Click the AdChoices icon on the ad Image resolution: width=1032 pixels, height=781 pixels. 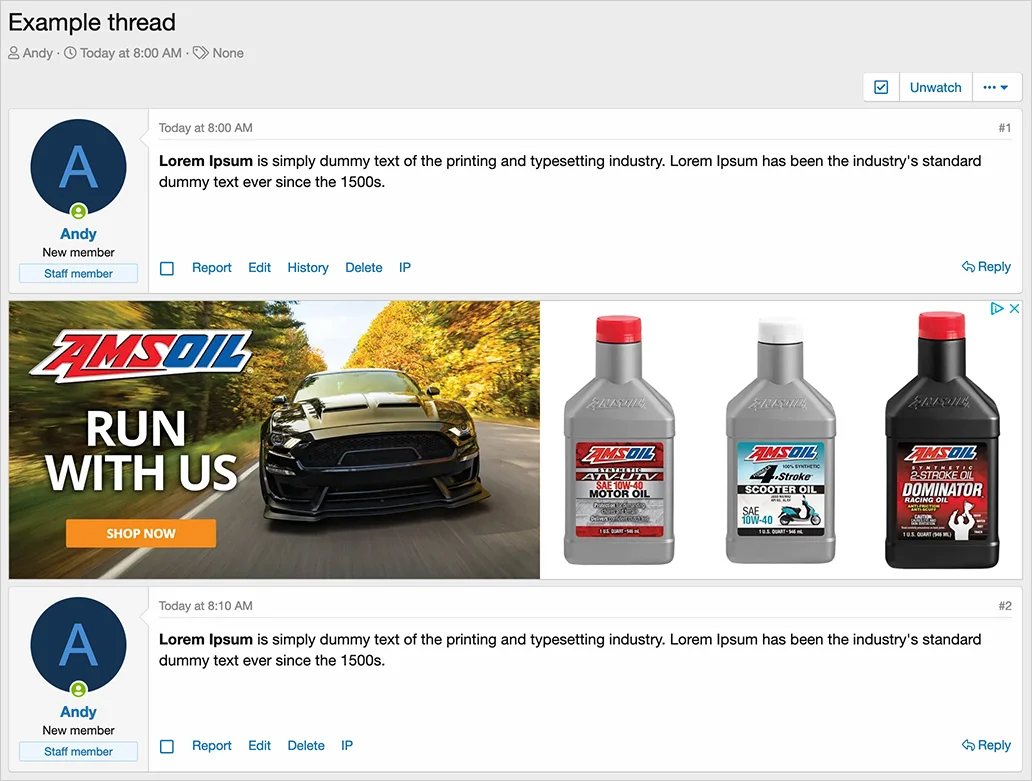tap(996, 309)
